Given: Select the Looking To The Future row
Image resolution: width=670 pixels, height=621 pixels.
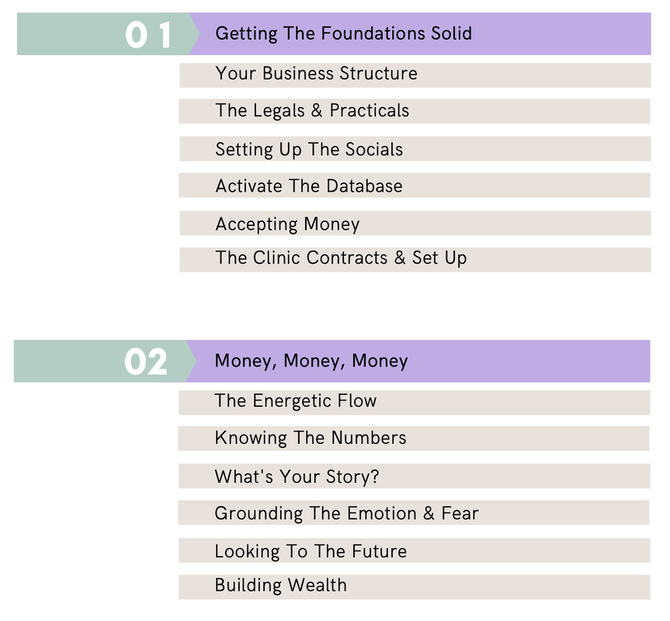Looking at the screenshot, I should point(414,550).
